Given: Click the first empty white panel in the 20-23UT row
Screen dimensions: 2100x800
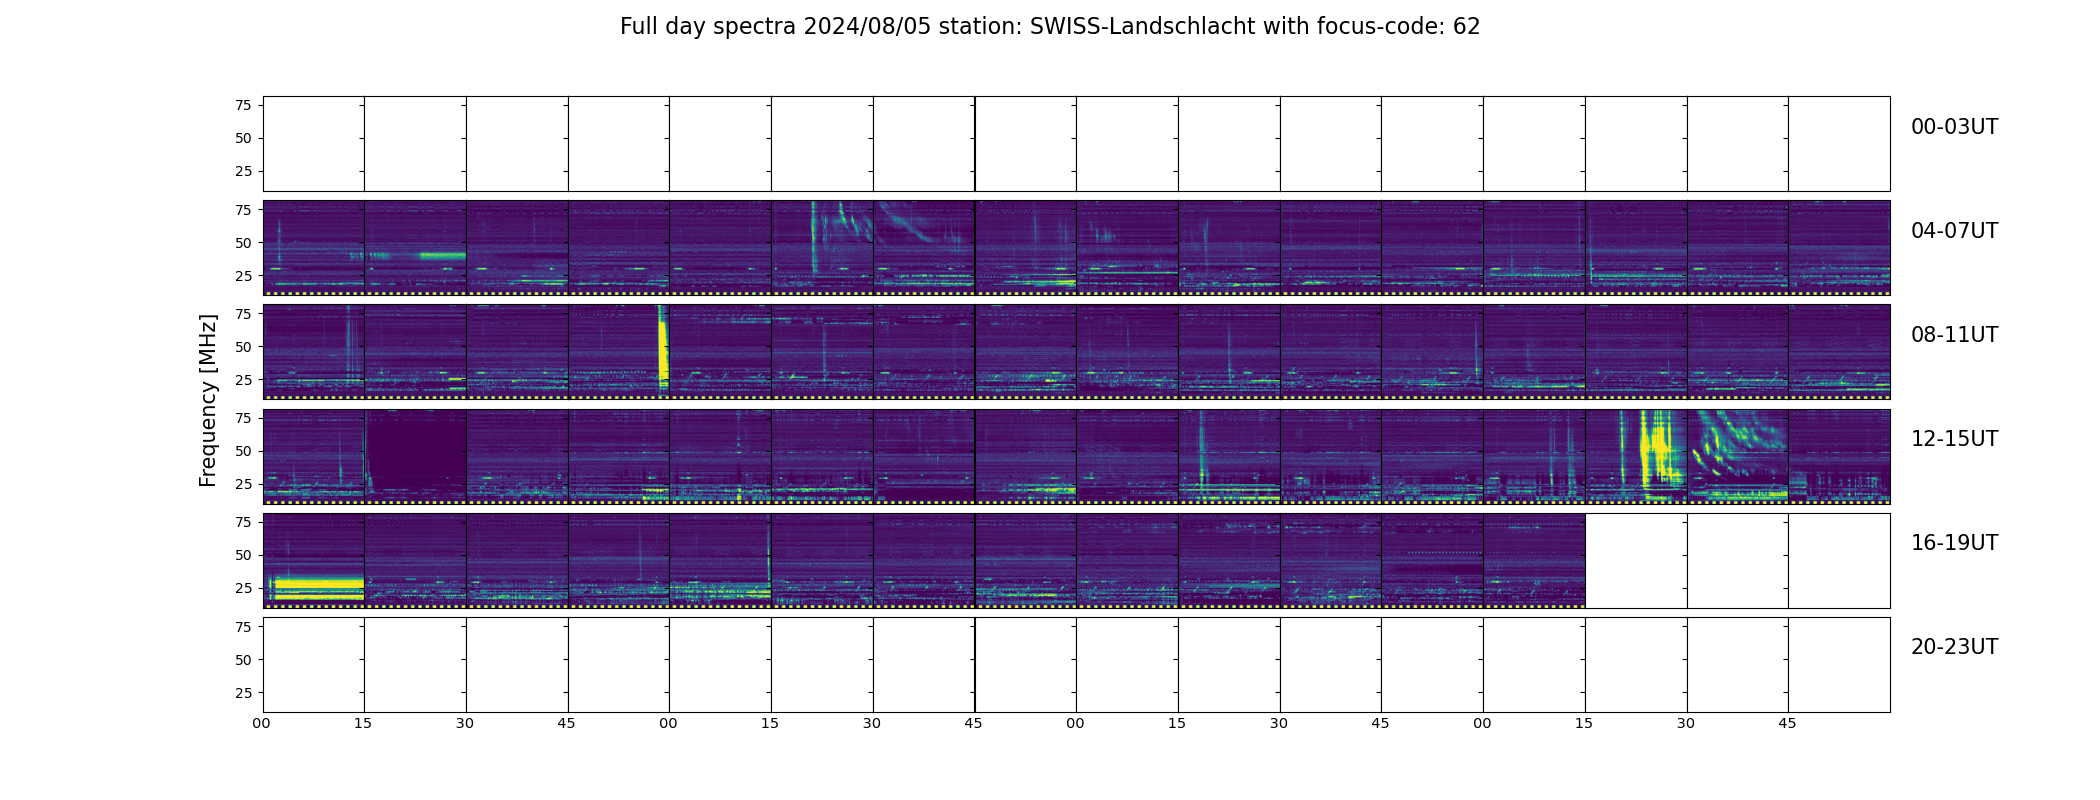Looking at the screenshot, I should [x=314, y=665].
